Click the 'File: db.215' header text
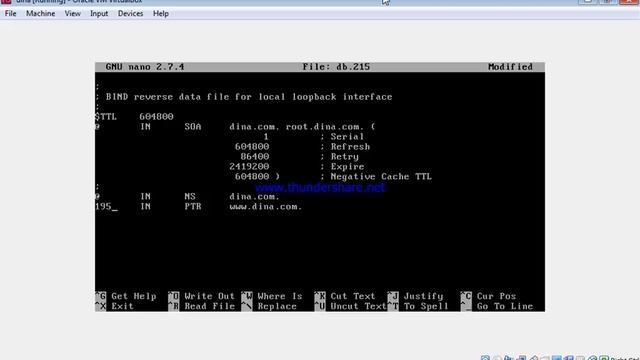This screenshot has width=640, height=360. [336, 67]
